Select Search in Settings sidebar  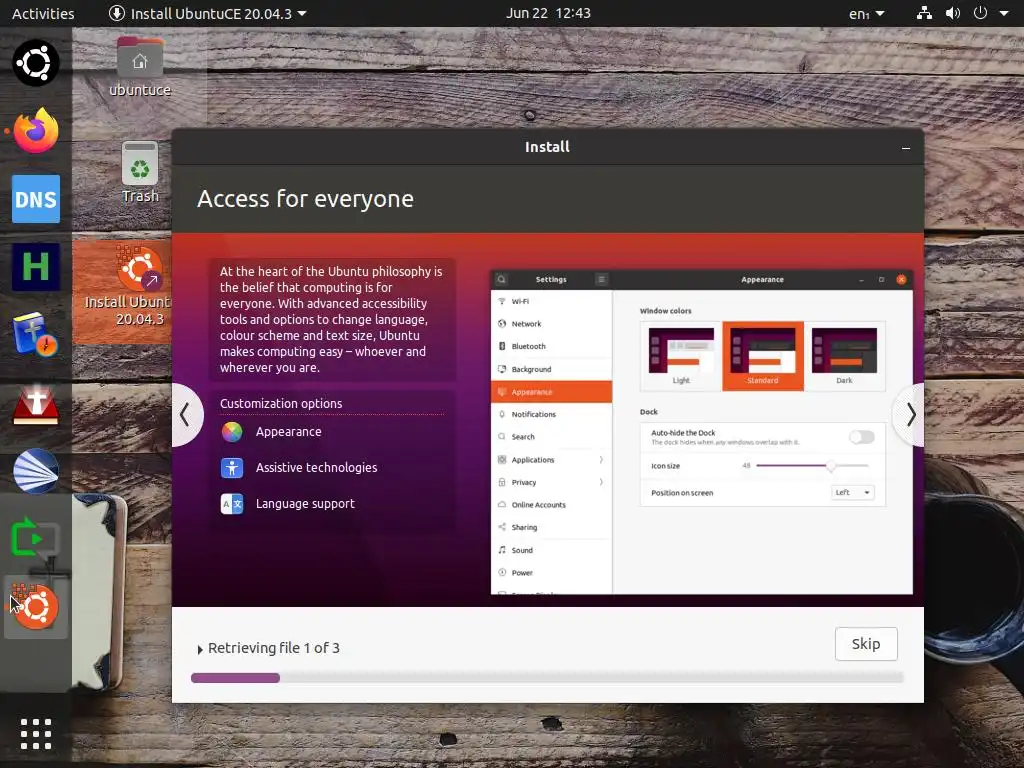[551, 437]
